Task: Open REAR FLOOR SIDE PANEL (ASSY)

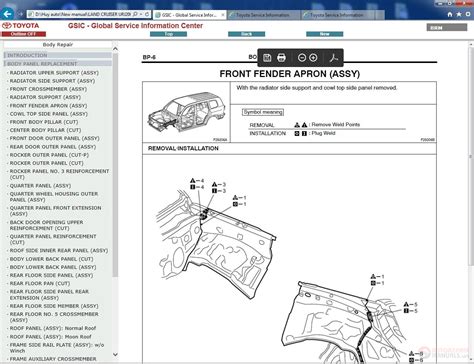Action: [x=51, y=275]
